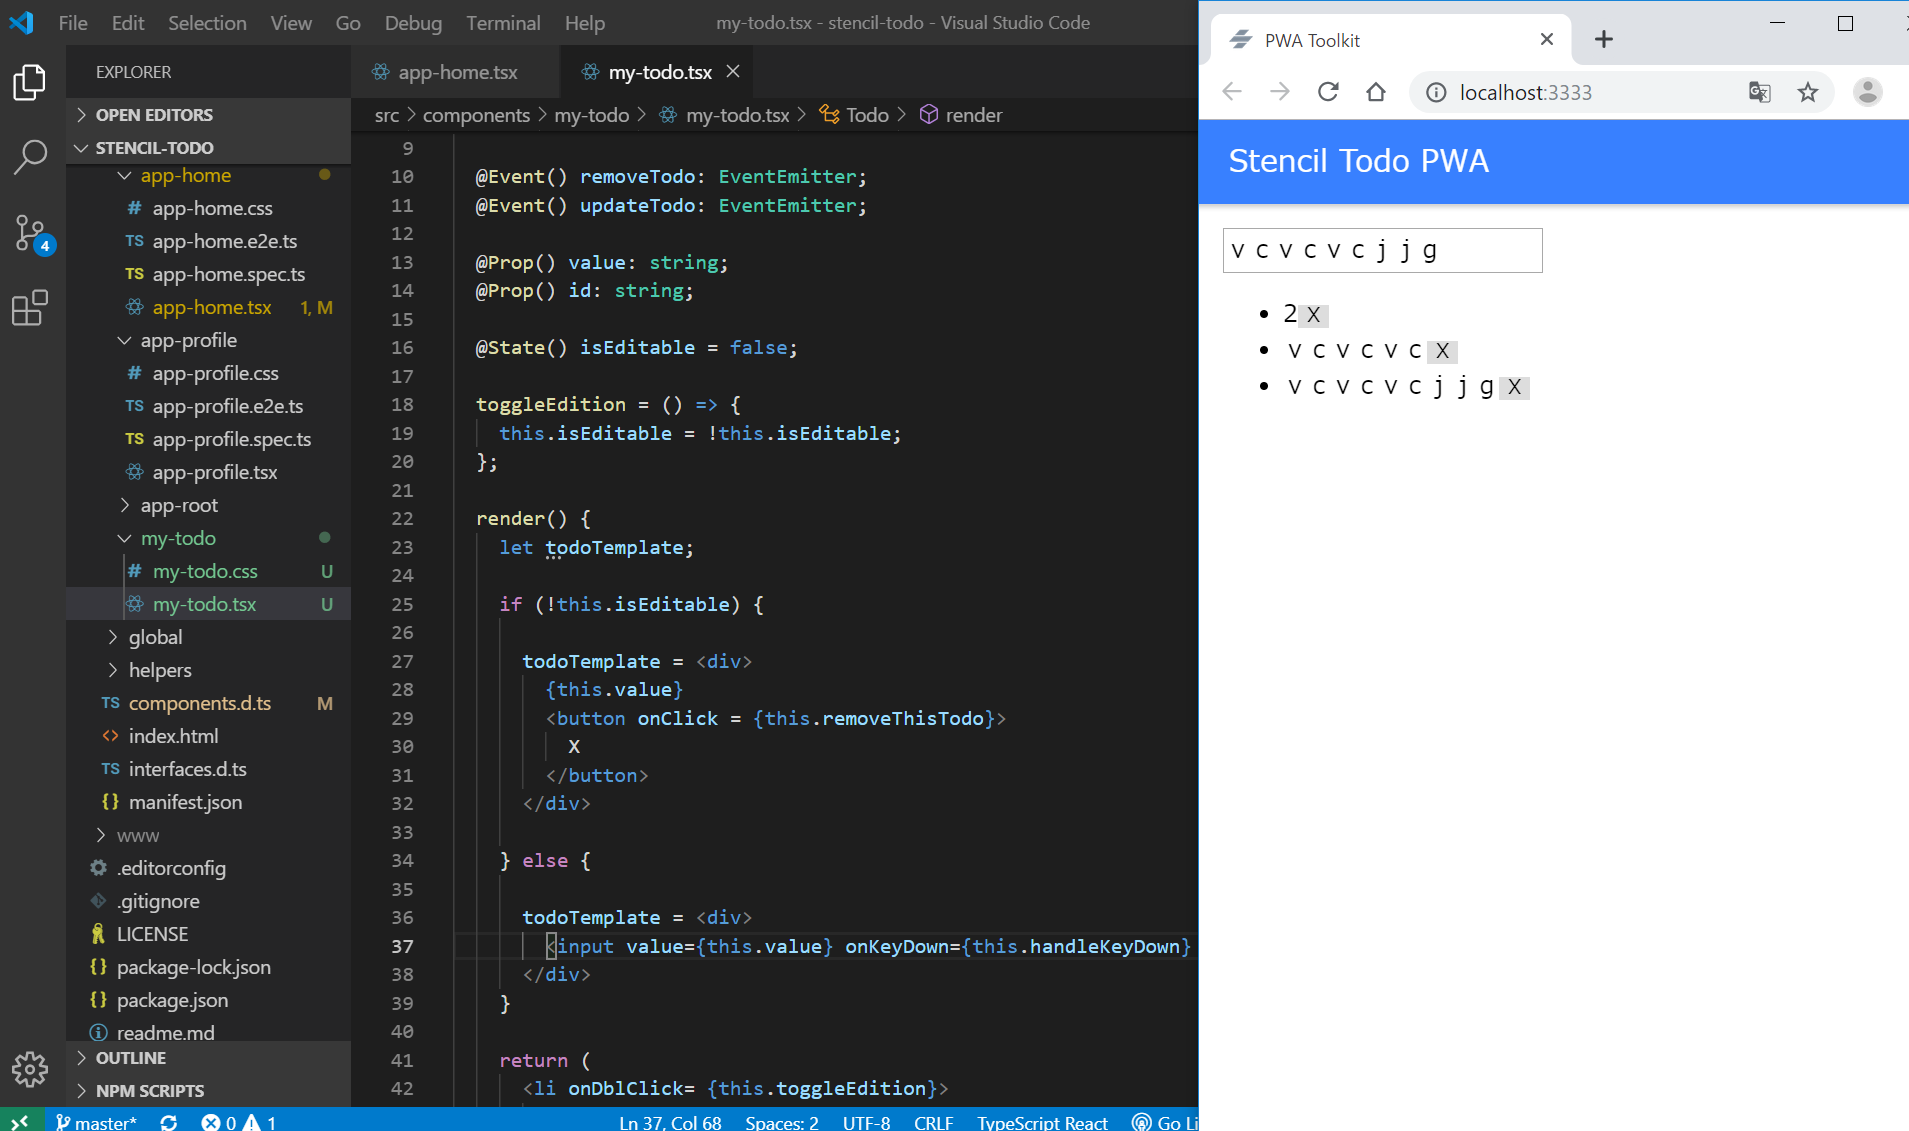Bookmark this page with the star icon

pos(1808,92)
